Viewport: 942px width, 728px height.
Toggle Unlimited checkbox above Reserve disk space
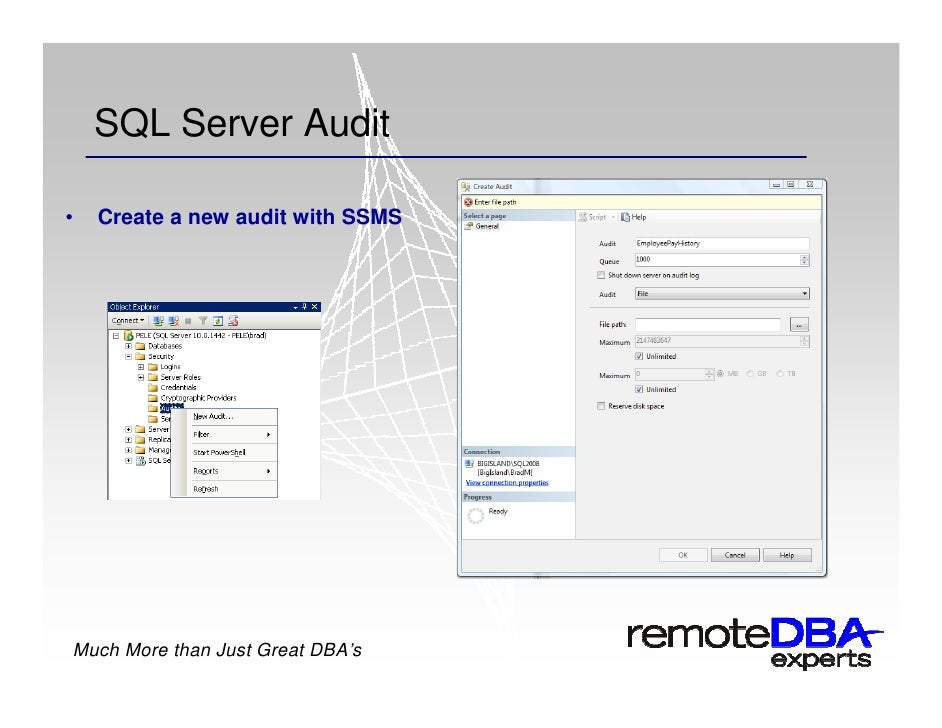[639, 389]
